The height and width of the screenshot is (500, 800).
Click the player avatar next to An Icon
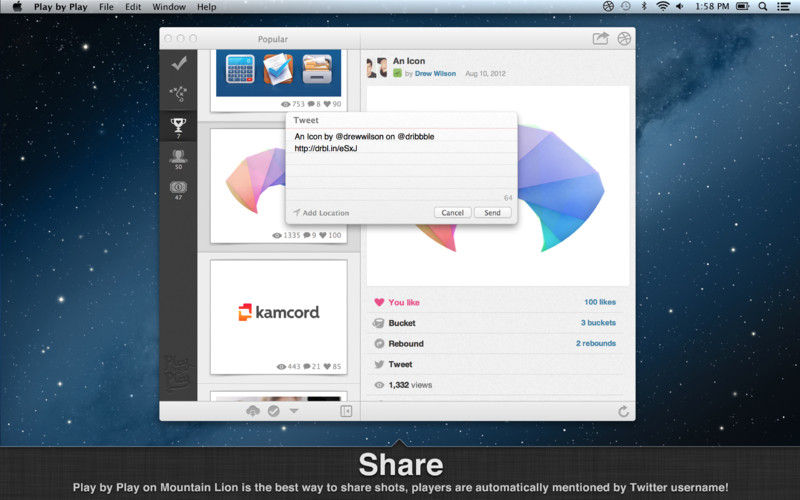[377, 67]
